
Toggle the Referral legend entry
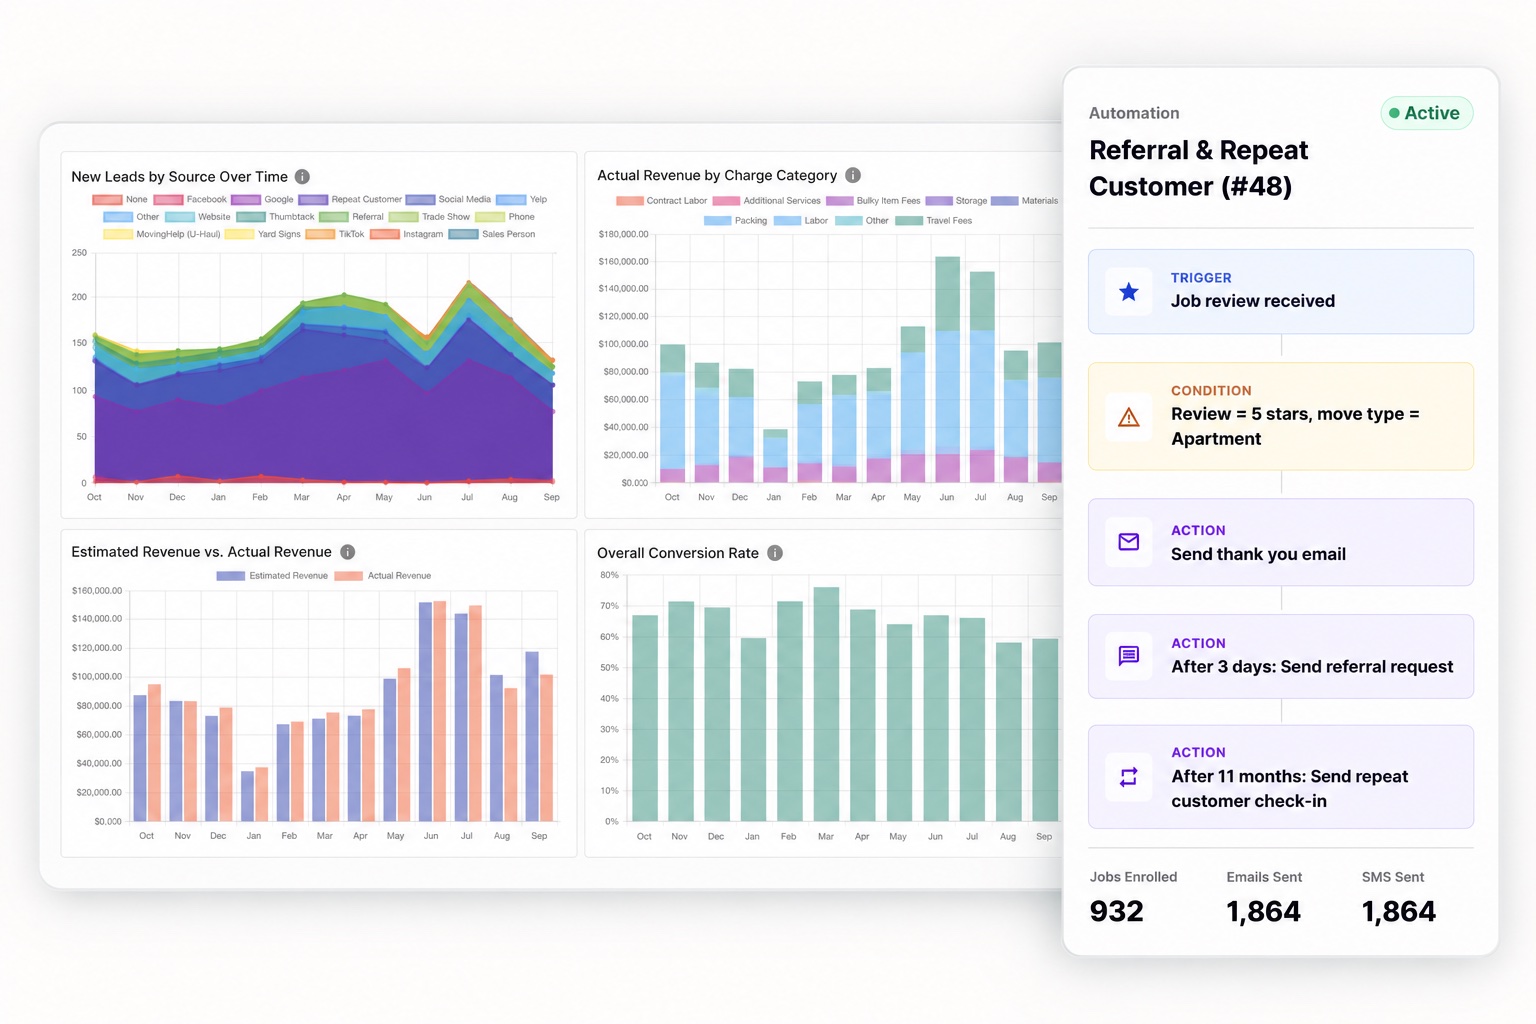(351, 217)
